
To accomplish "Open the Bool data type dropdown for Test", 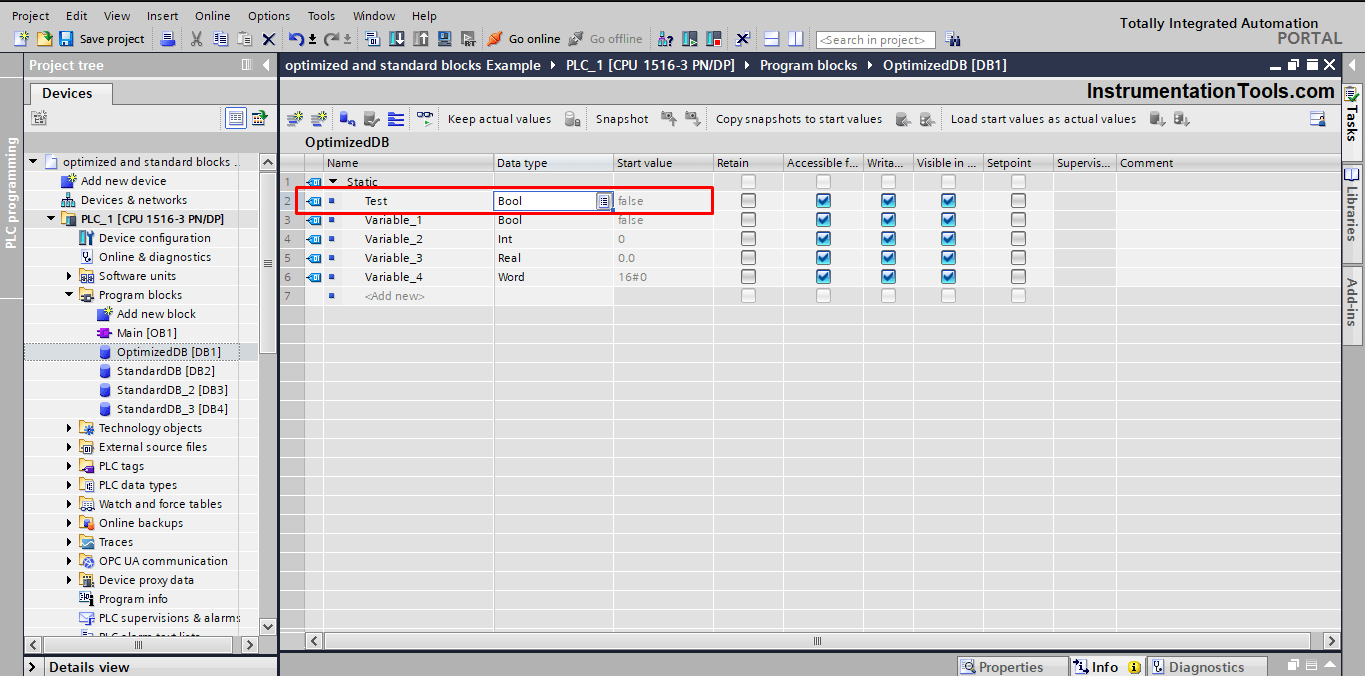I will [x=604, y=201].
